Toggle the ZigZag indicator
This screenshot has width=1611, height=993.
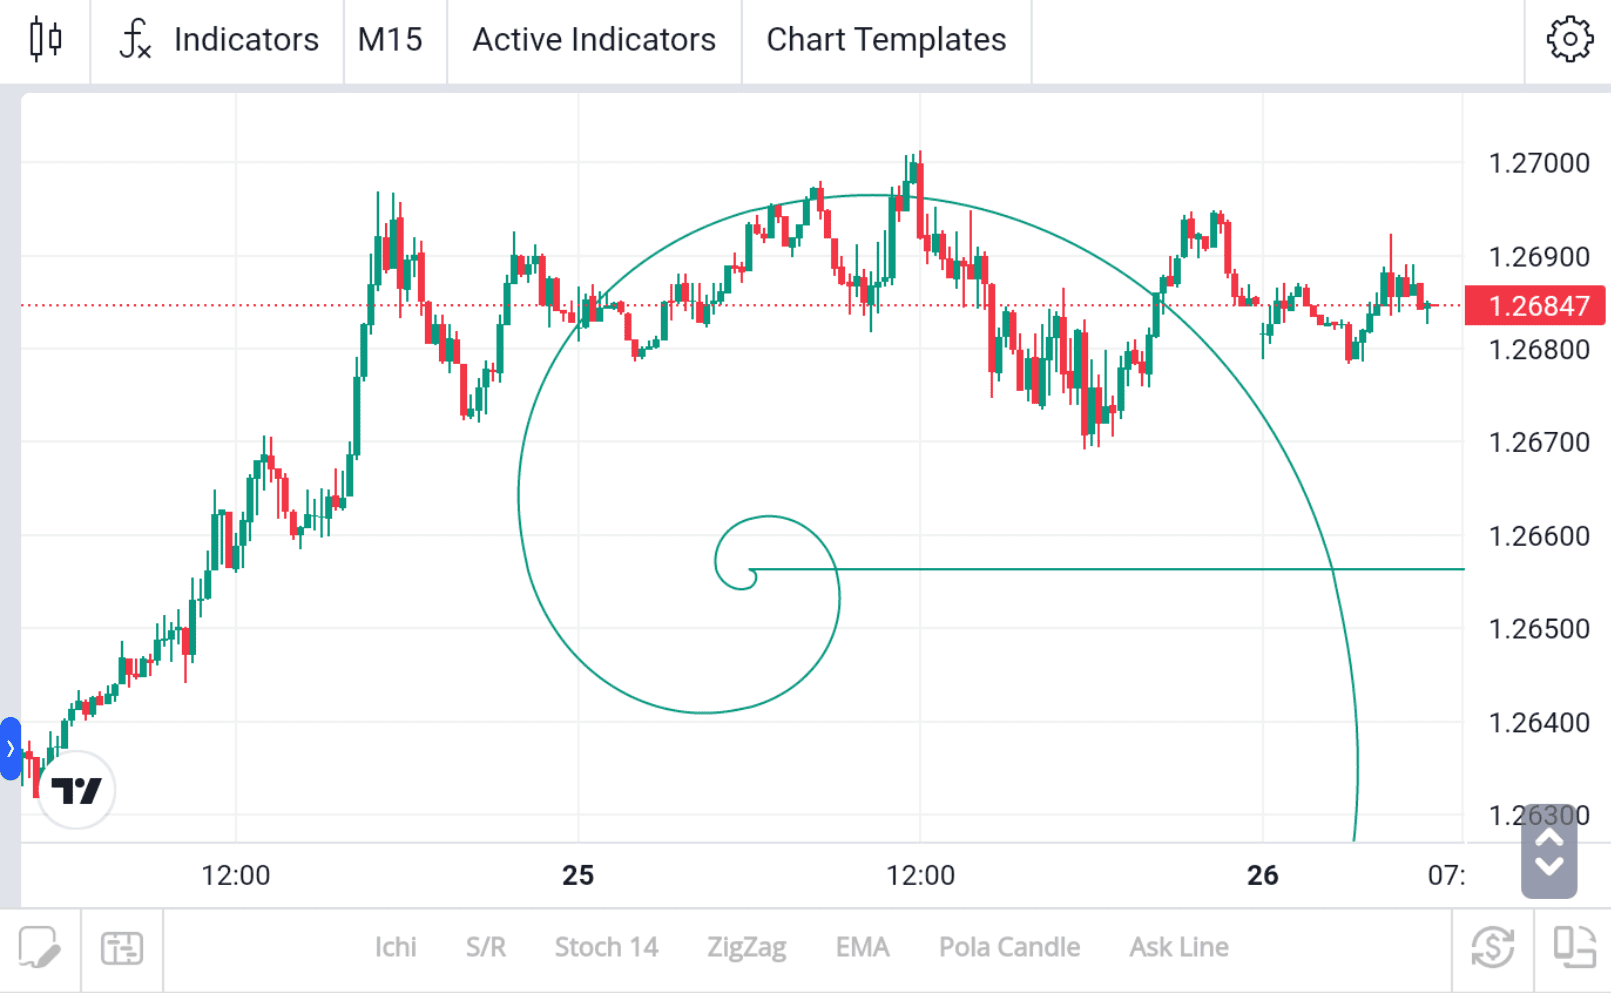[x=746, y=947]
